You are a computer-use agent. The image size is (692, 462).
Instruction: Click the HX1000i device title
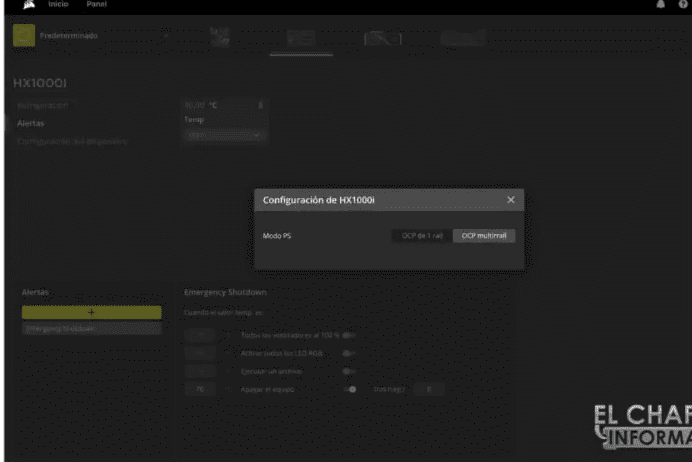click(40, 83)
